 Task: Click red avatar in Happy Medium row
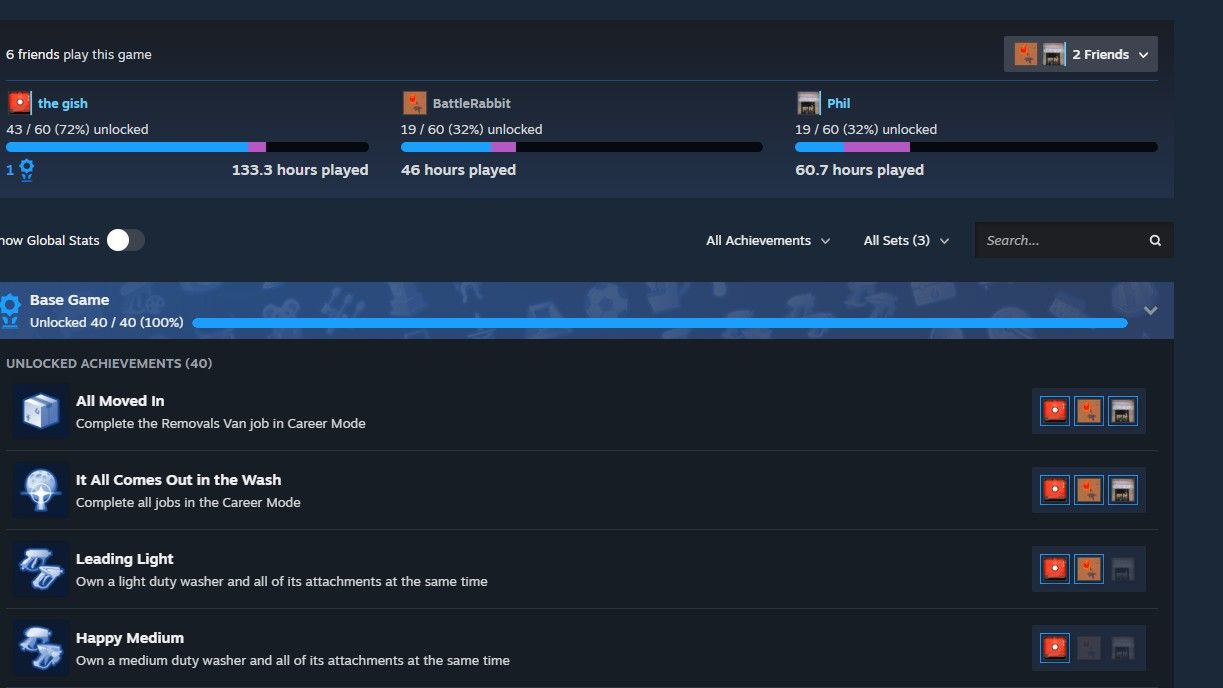pyautogui.click(x=1055, y=648)
